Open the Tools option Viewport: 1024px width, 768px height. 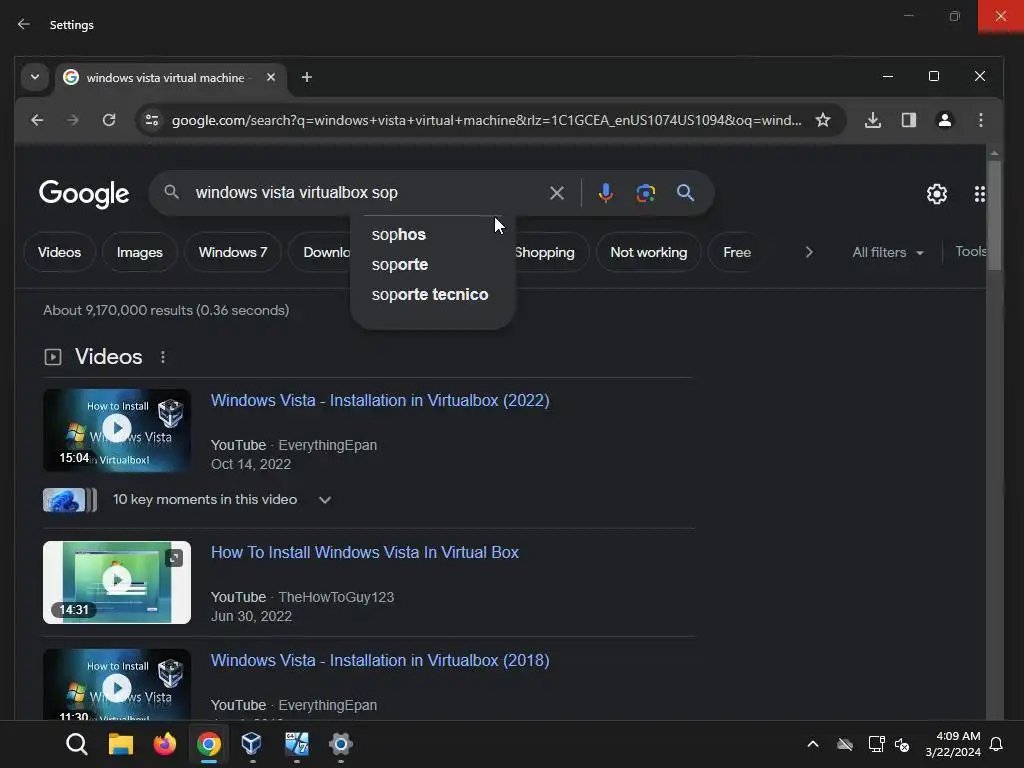[970, 251]
